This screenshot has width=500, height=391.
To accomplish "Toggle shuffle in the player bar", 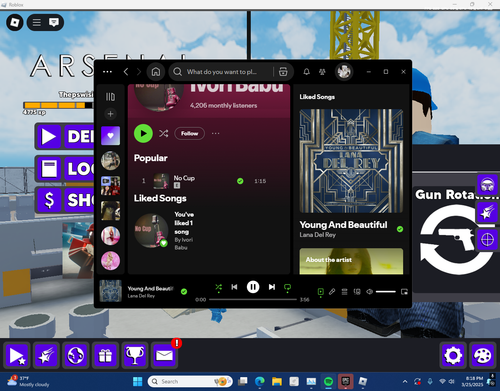I will pos(218,287).
